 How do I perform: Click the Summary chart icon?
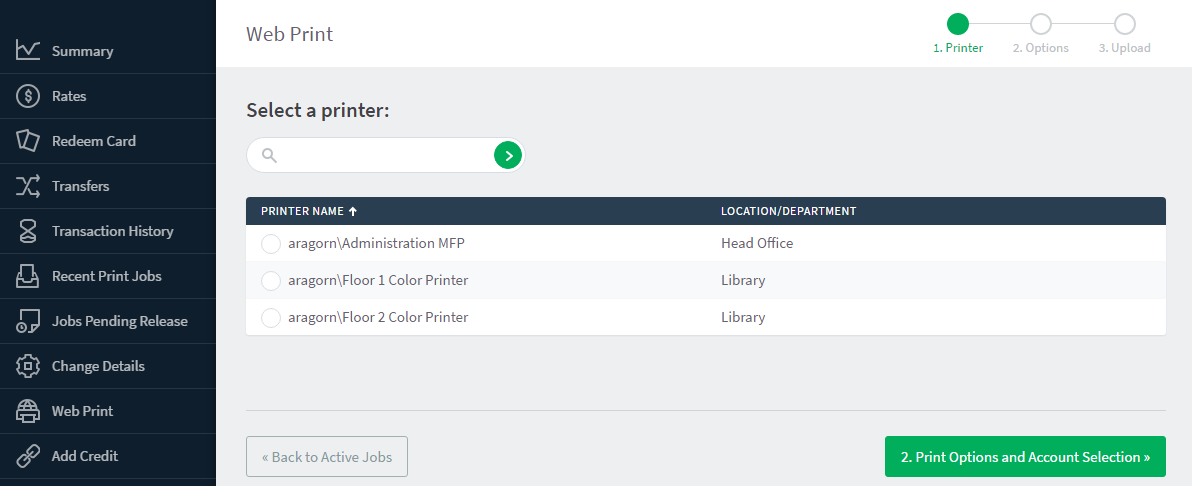pos(28,51)
